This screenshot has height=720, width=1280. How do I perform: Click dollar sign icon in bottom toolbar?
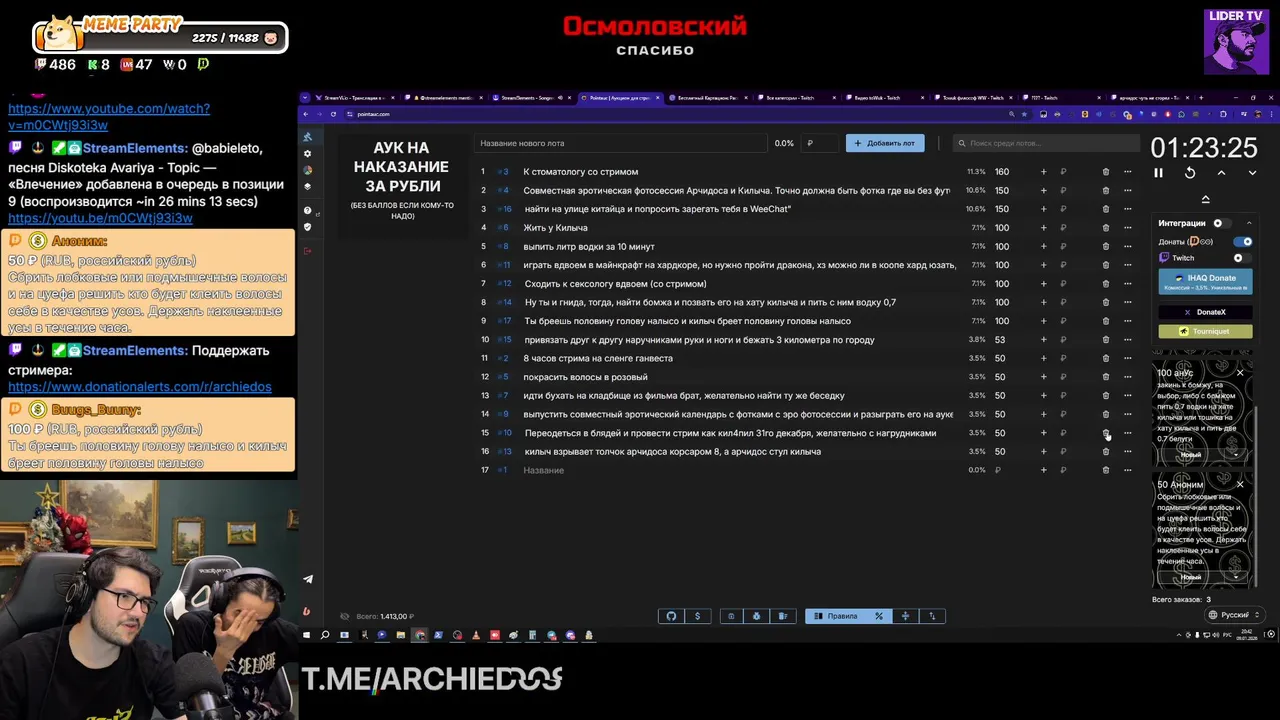697,616
